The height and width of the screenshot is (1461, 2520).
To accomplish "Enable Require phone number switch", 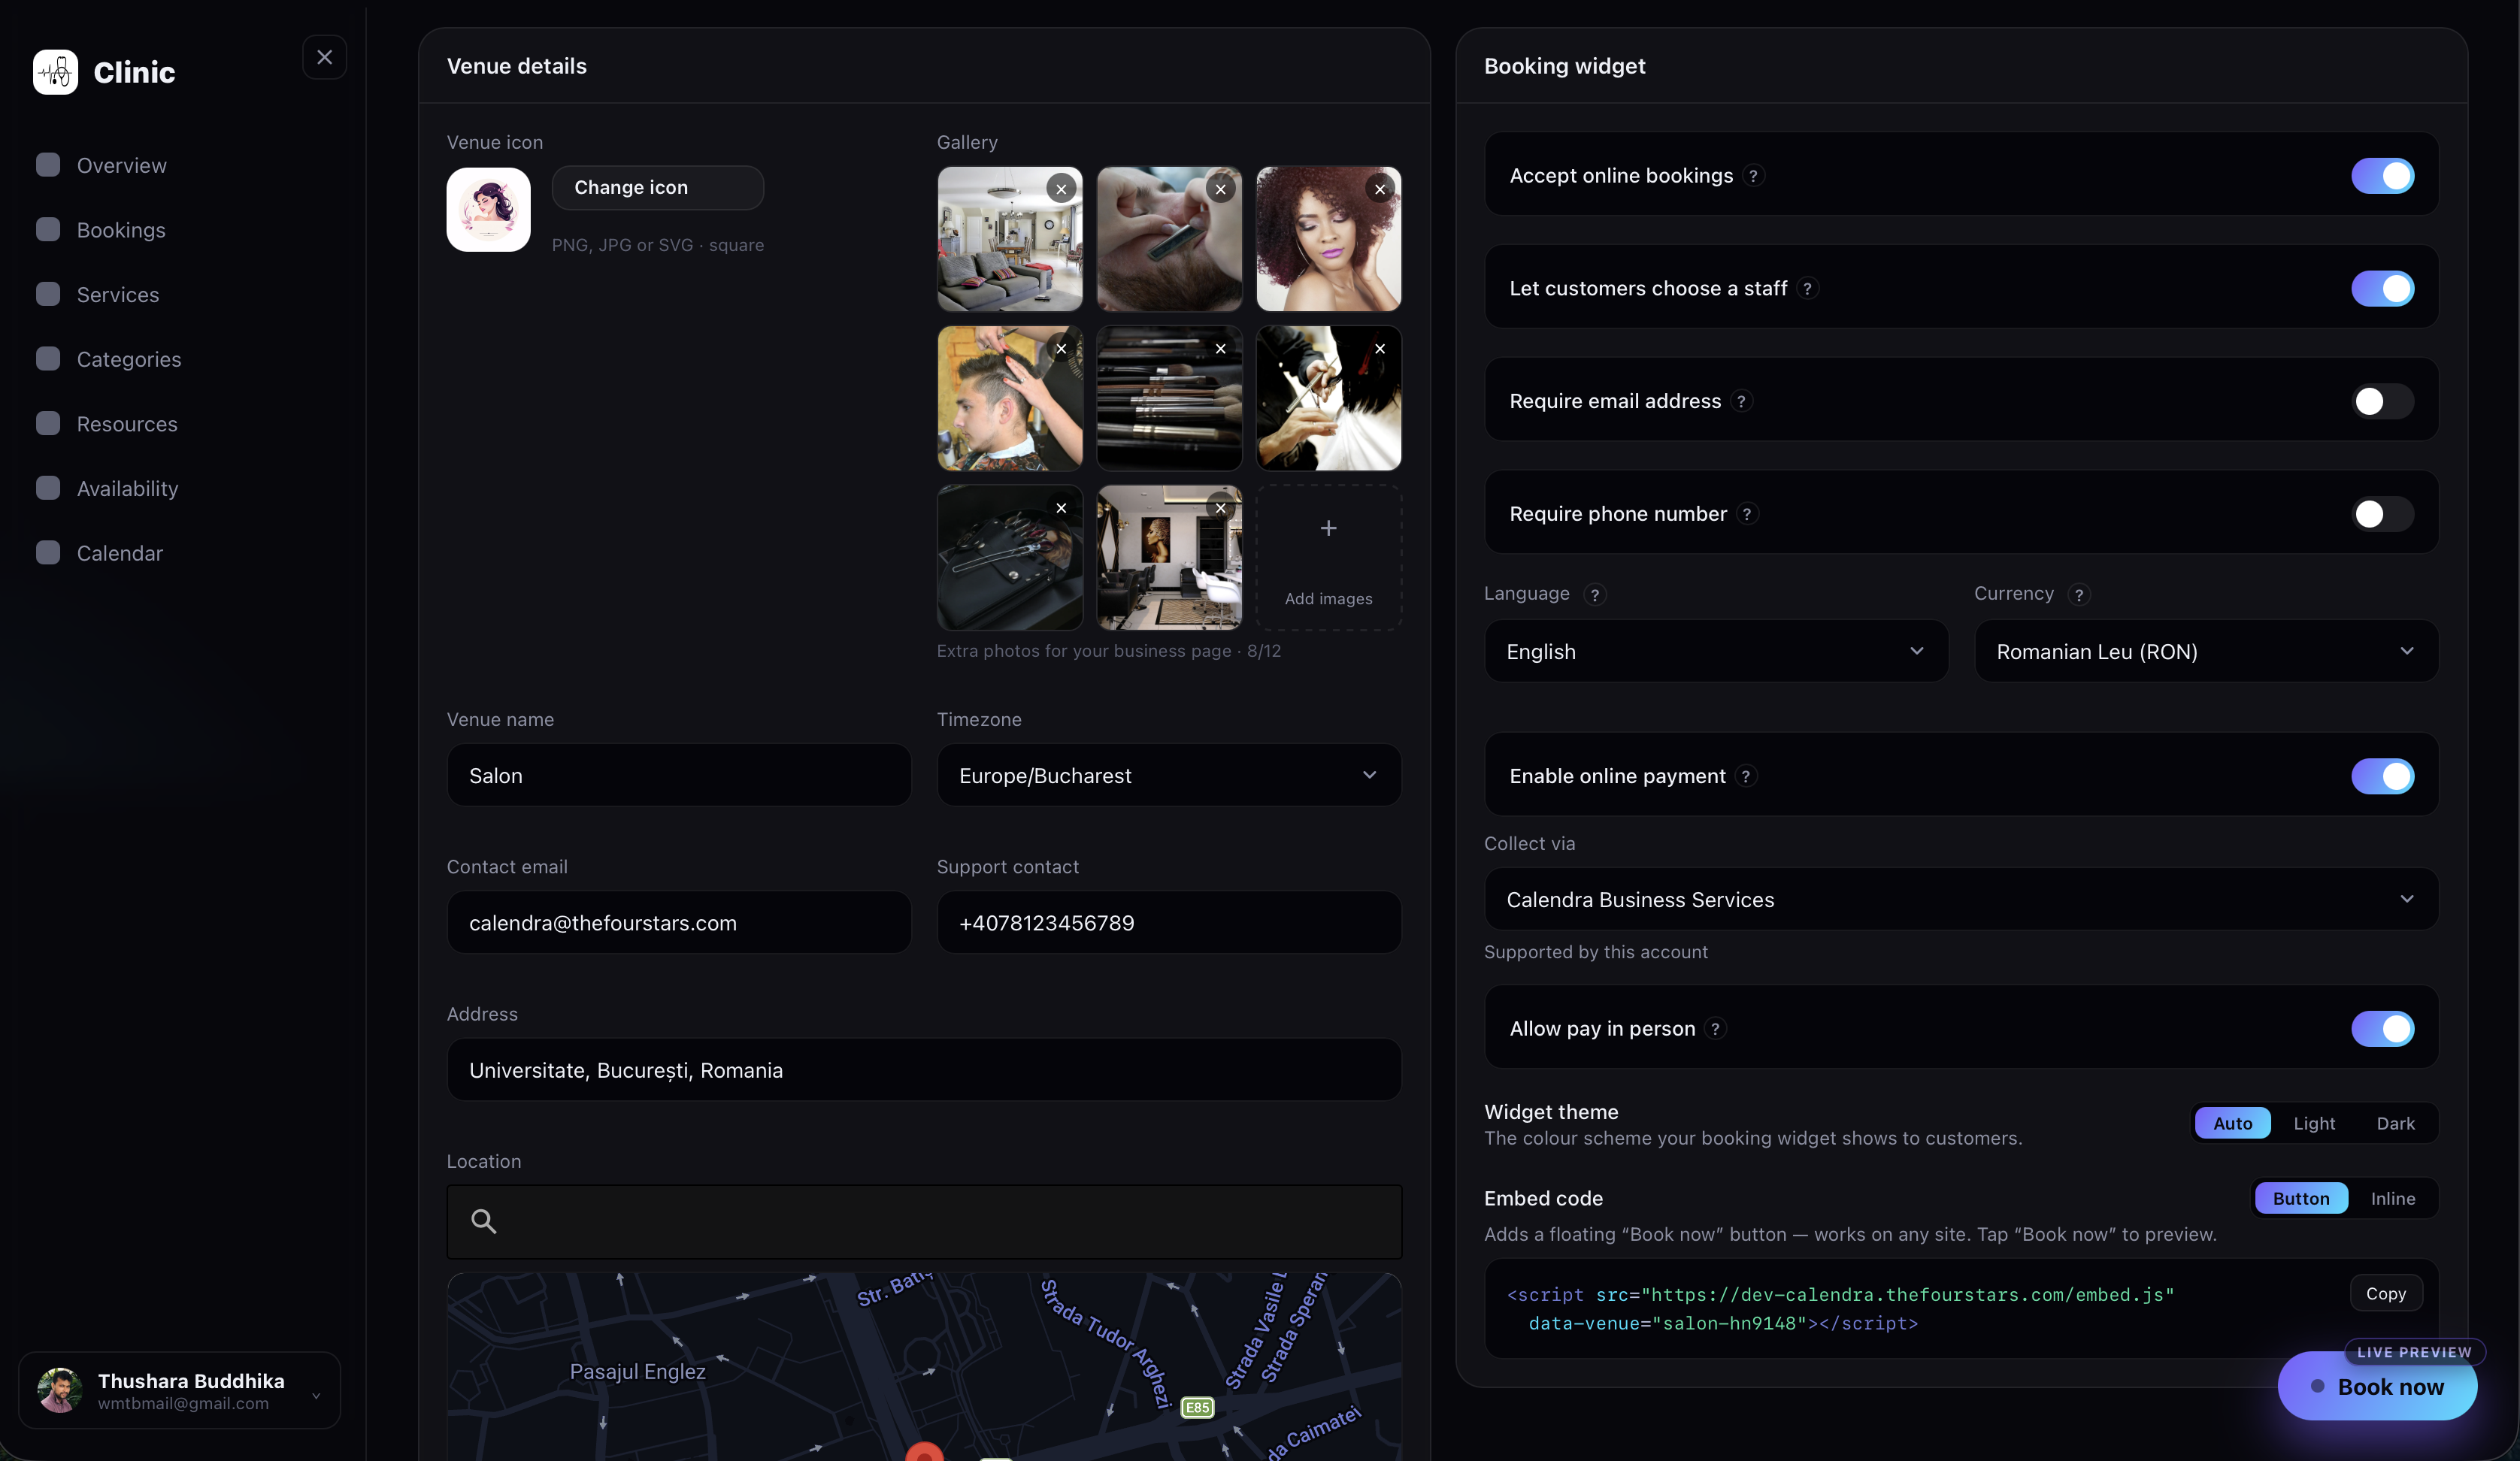I will pyautogui.click(x=2382, y=514).
